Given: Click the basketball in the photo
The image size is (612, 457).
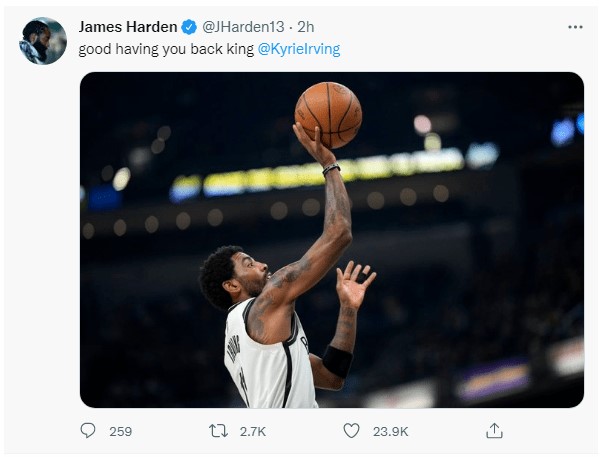Looking at the screenshot, I should click(x=328, y=114).
